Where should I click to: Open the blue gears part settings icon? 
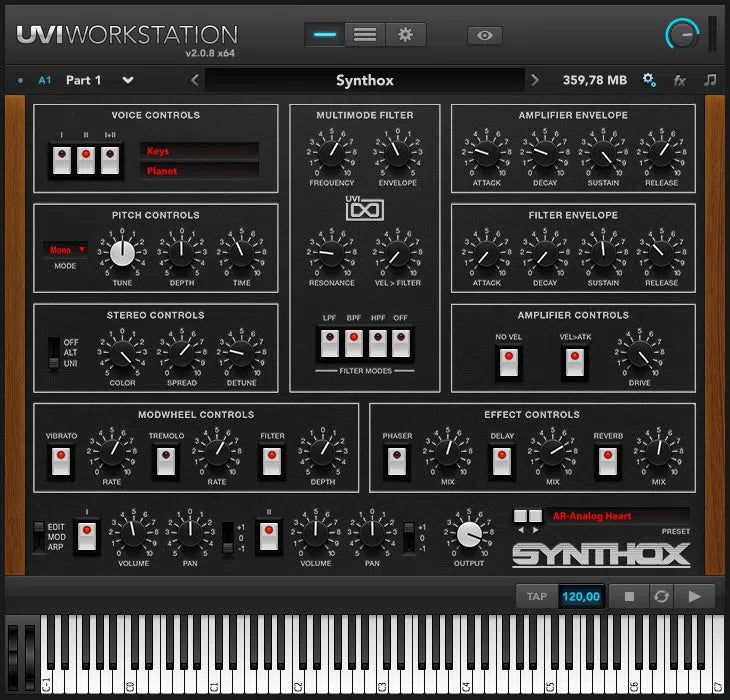pos(649,80)
